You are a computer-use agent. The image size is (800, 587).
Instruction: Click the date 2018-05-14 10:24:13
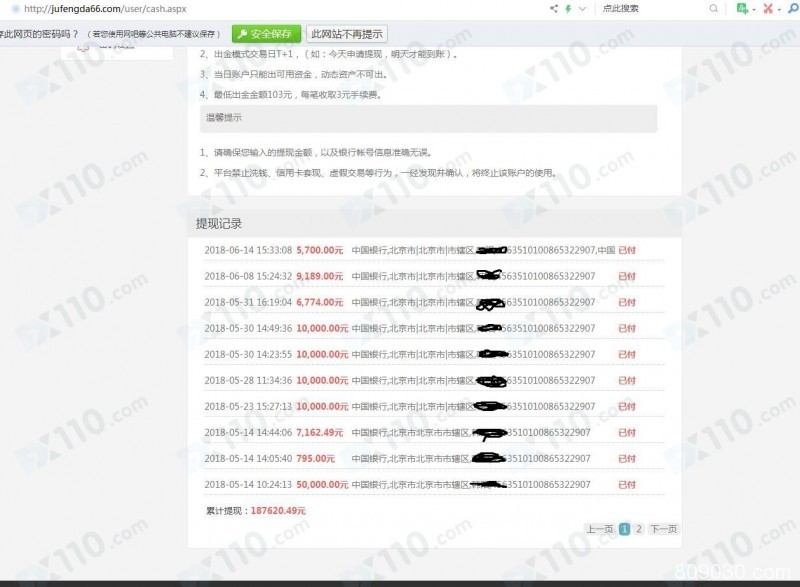248,484
